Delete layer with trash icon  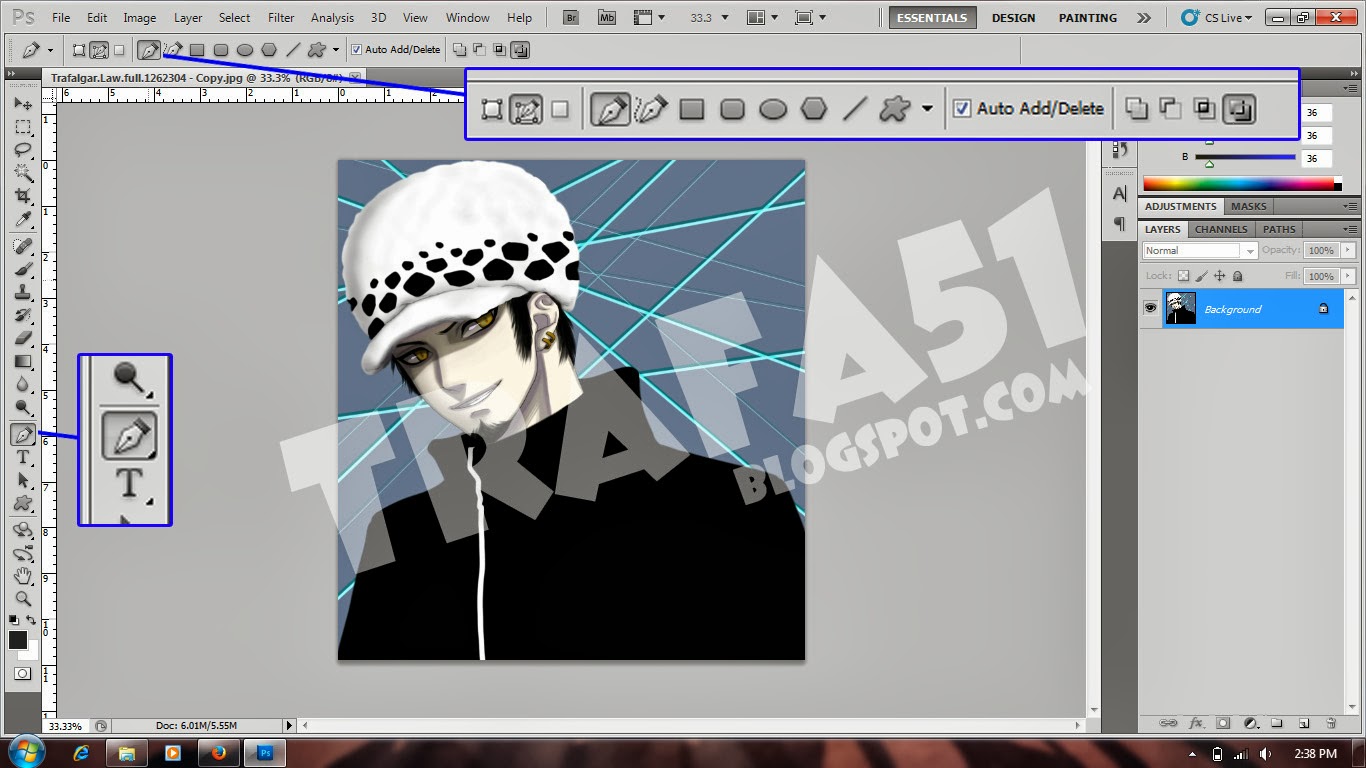(1331, 723)
